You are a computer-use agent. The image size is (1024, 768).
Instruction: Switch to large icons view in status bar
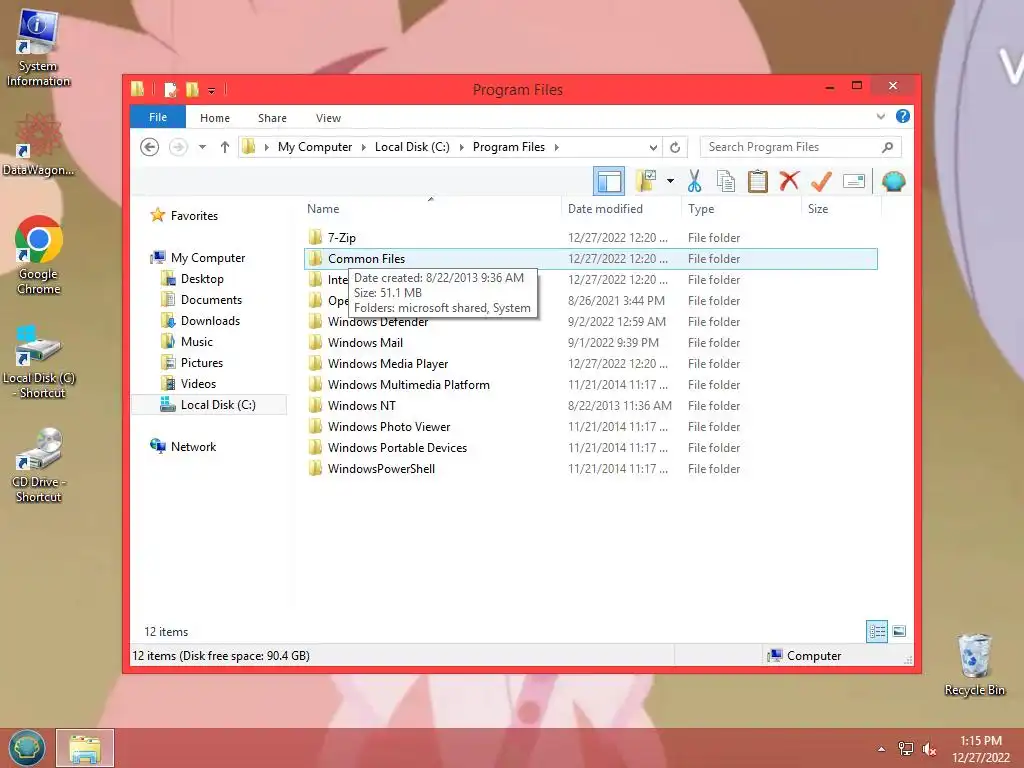pyautogui.click(x=899, y=631)
